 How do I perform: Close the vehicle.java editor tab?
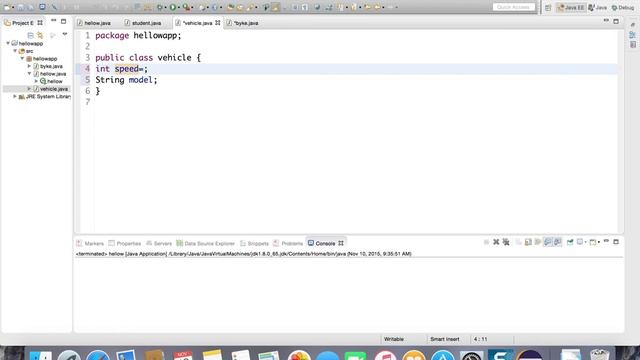click(x=218, y=23)
